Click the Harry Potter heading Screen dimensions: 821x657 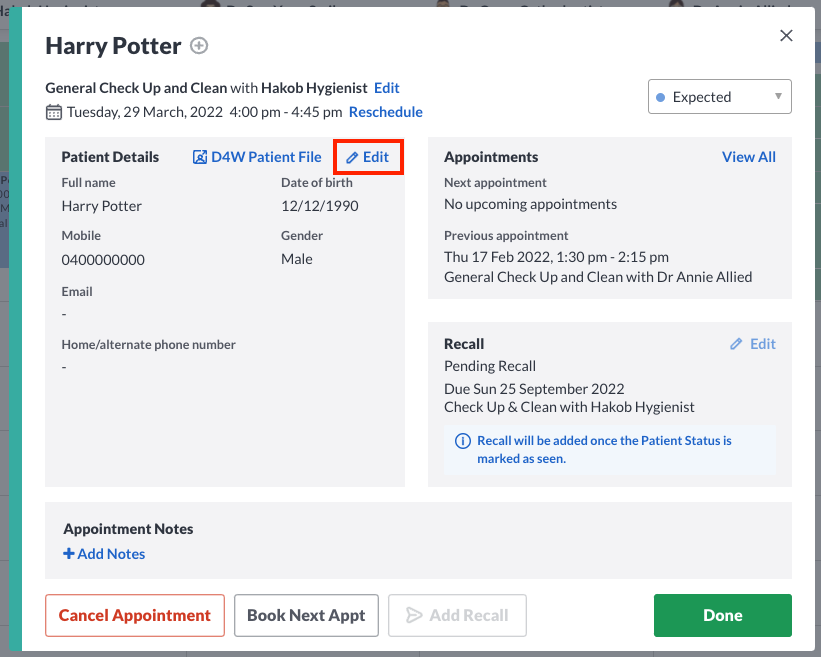113,46
